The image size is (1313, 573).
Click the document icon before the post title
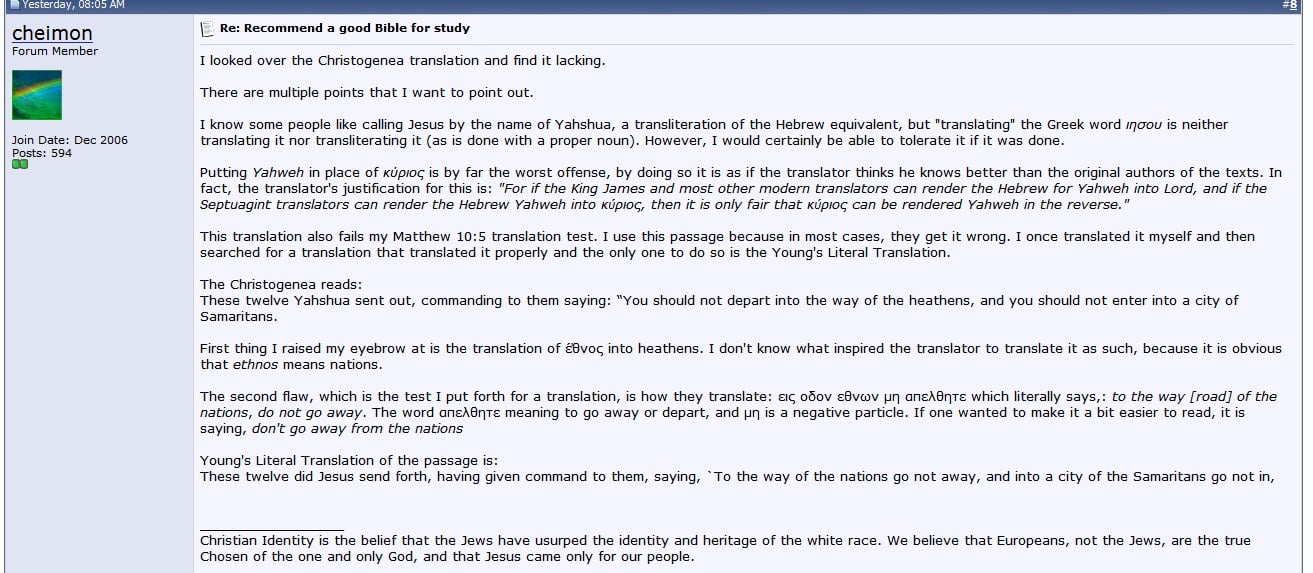(x=207, y=29)
